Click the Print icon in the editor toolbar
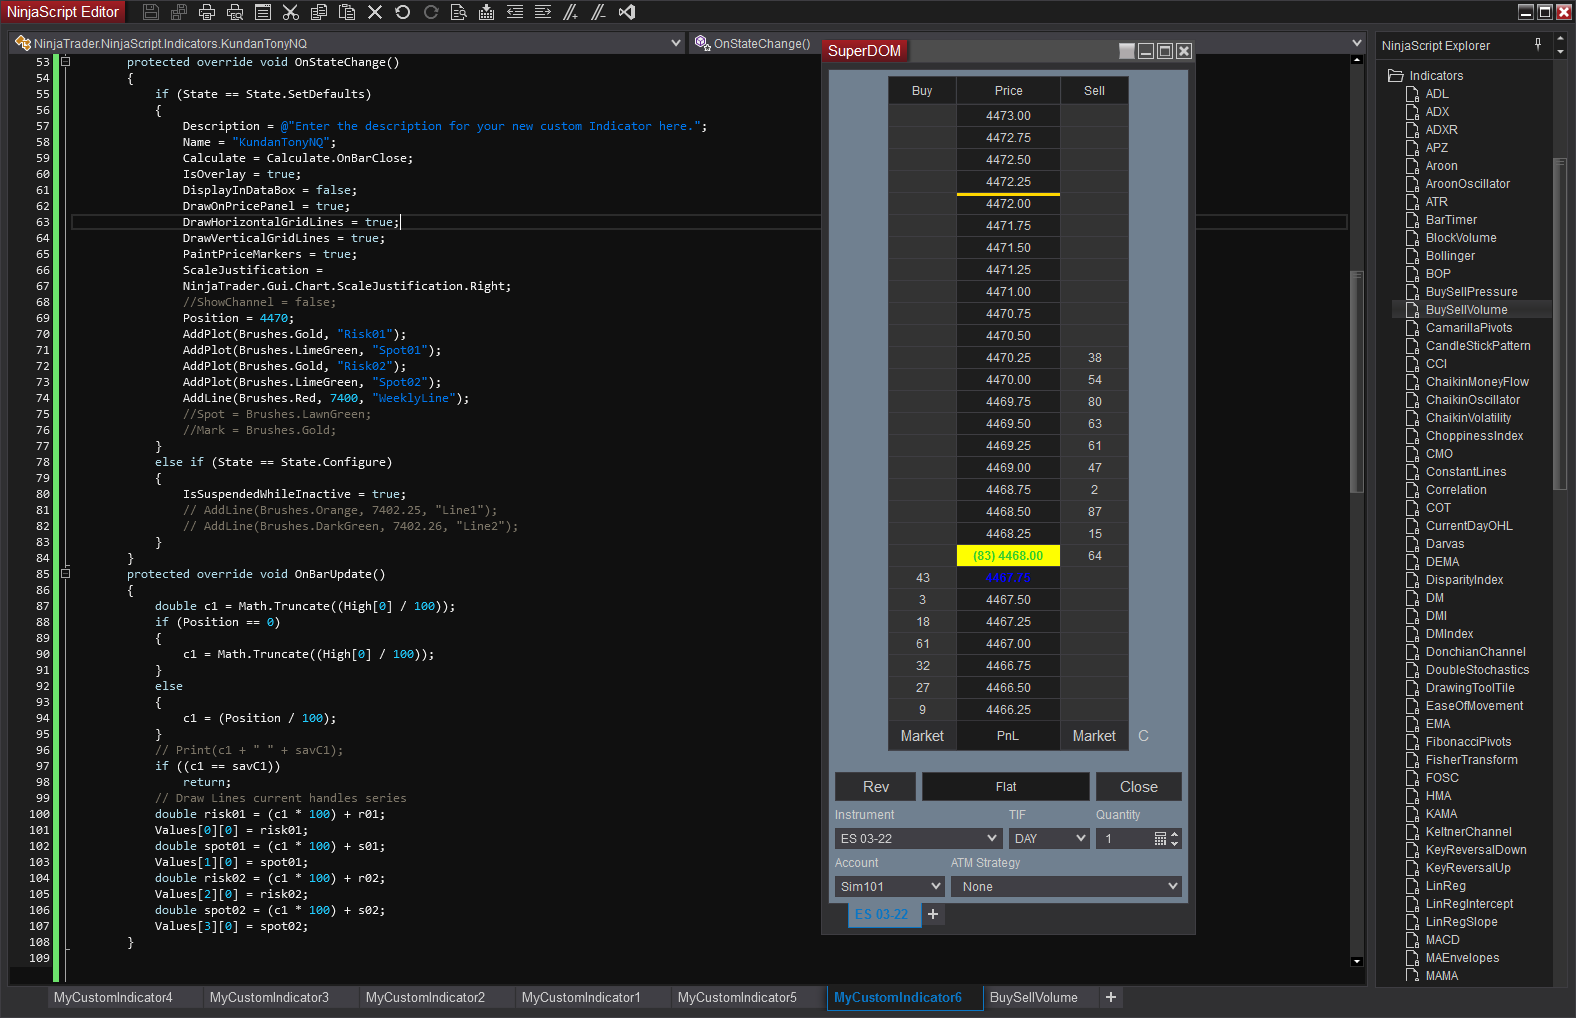Screen dimensions: 1576x1018 [207, 12]
